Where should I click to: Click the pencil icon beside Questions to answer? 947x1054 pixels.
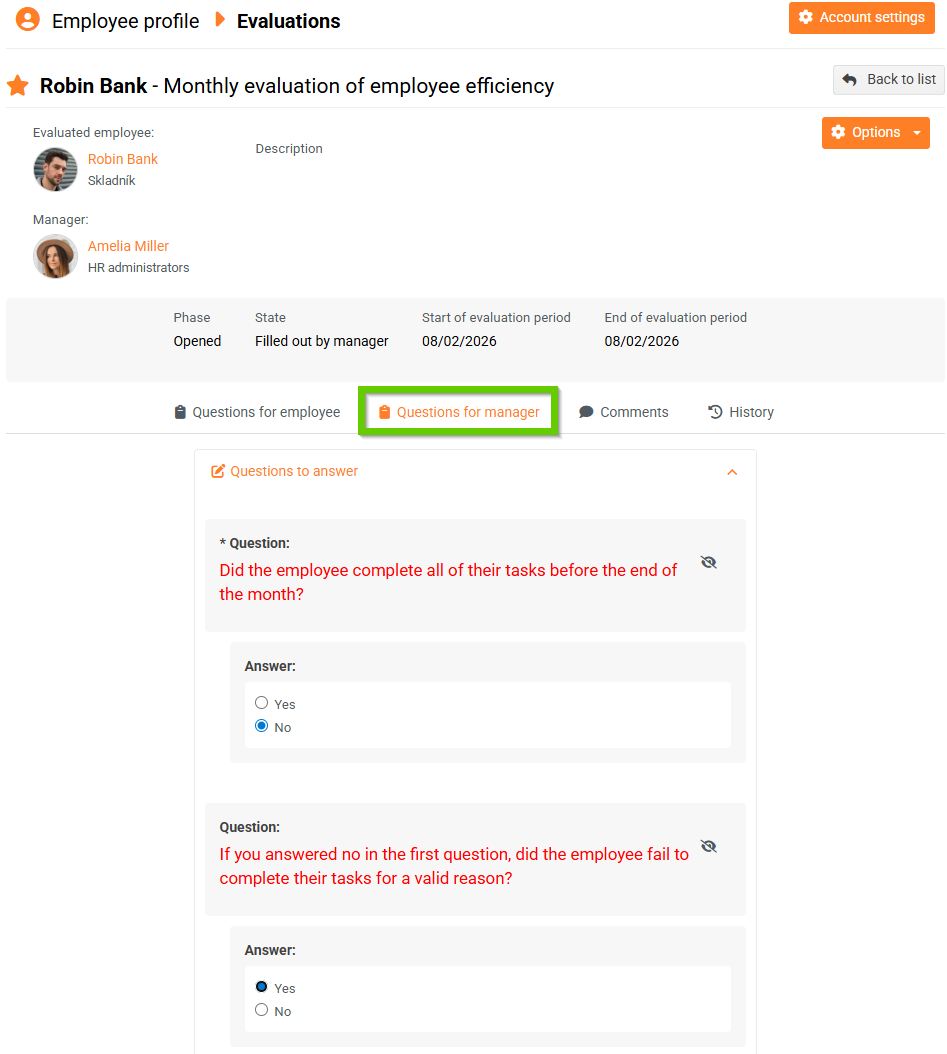(x=218, y=471)
